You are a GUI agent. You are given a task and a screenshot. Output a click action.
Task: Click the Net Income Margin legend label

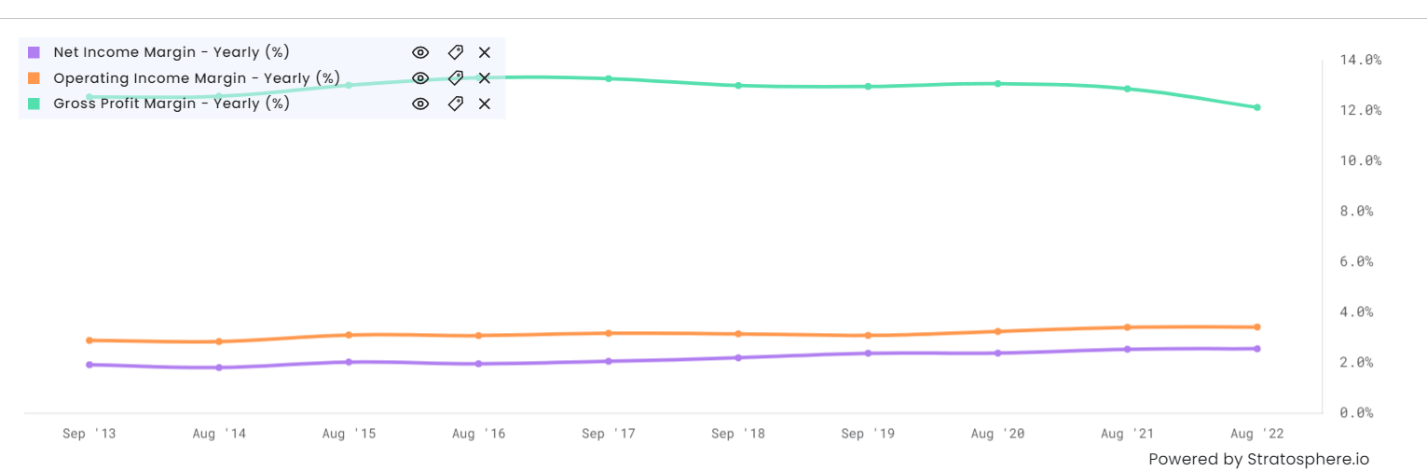point(171,52)
